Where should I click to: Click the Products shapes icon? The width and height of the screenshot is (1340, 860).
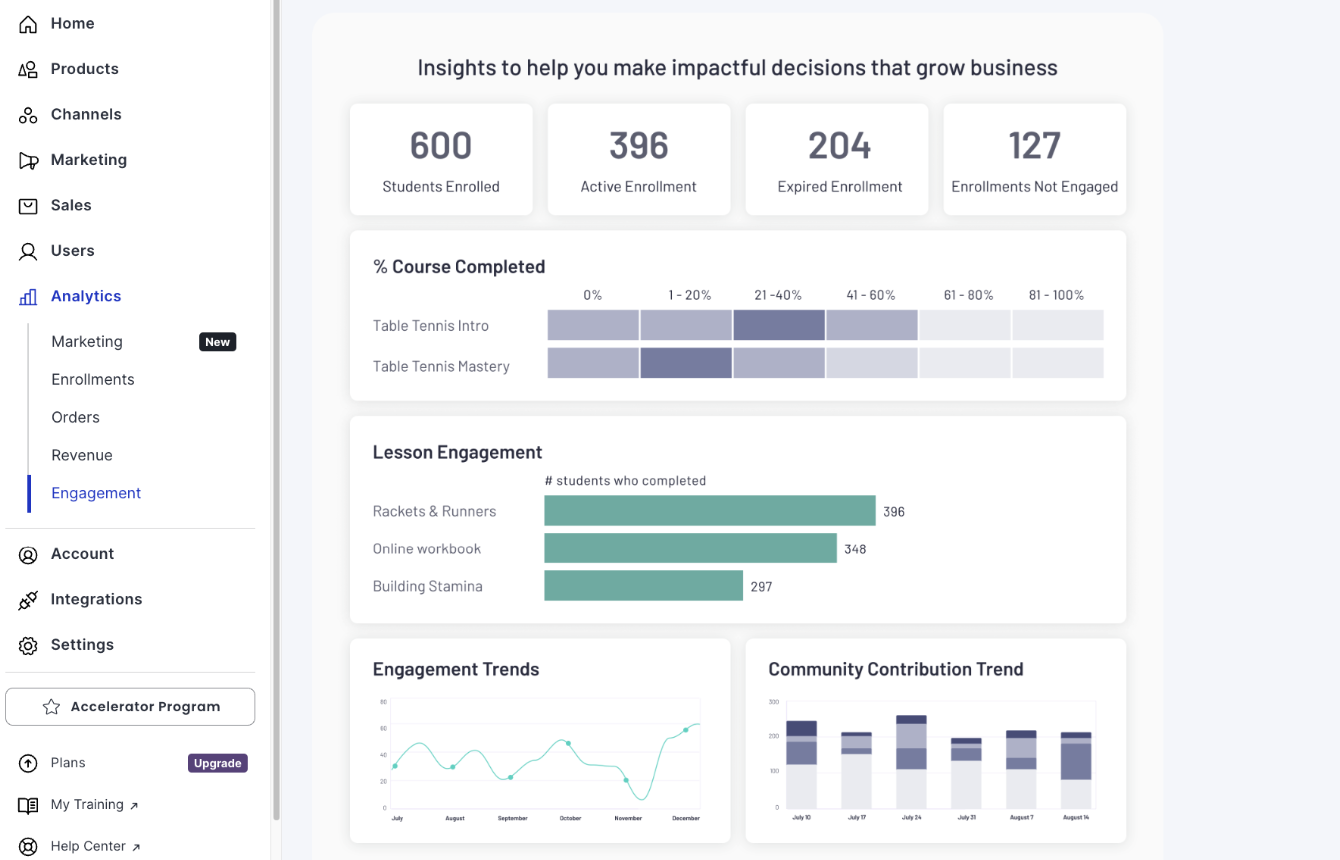coord(28,69)
